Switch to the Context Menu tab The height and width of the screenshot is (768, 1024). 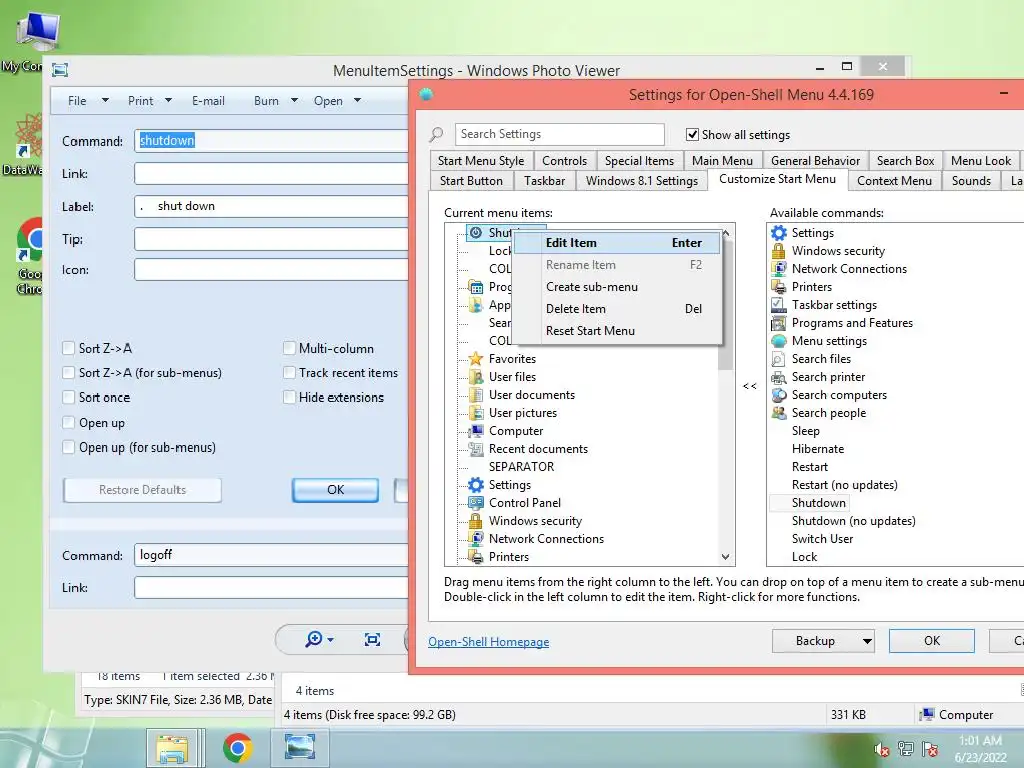894,181
